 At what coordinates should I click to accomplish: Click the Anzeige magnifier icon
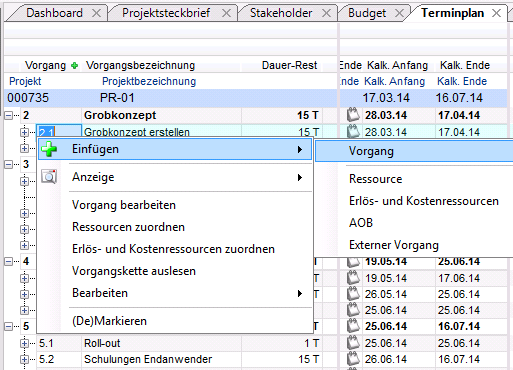[x=49, y=177]
